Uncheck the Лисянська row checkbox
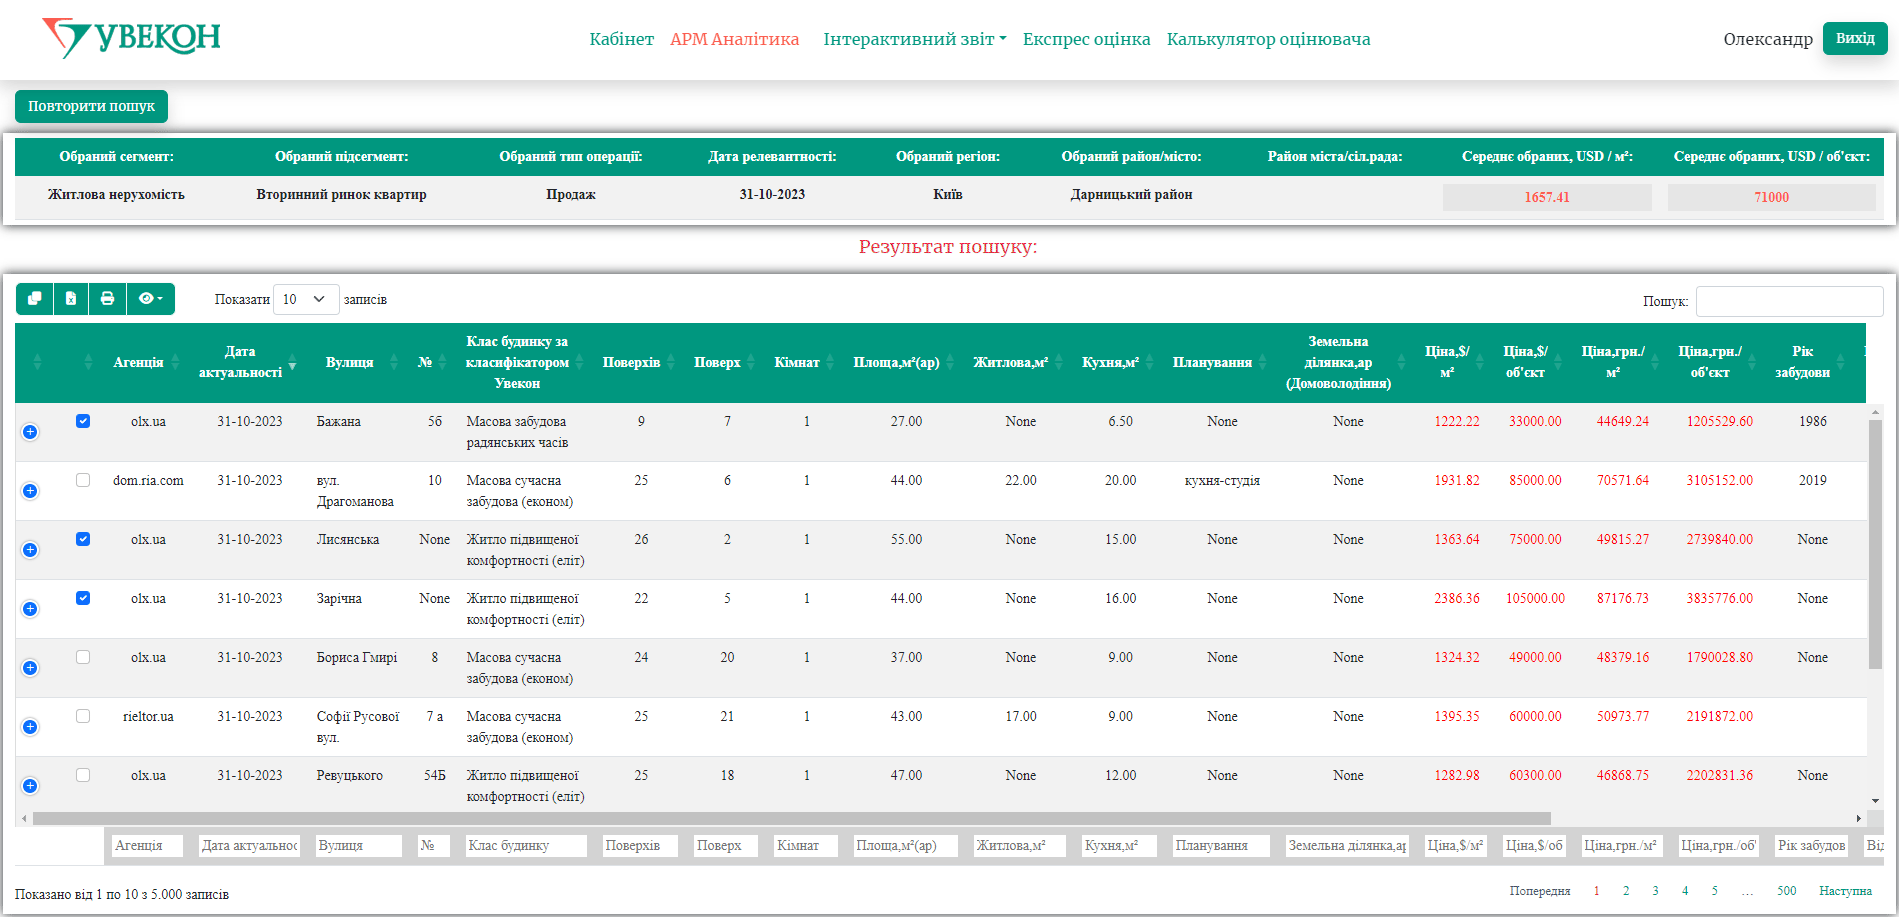Viewport: 1899px width, 917px height. click(83, 539)
